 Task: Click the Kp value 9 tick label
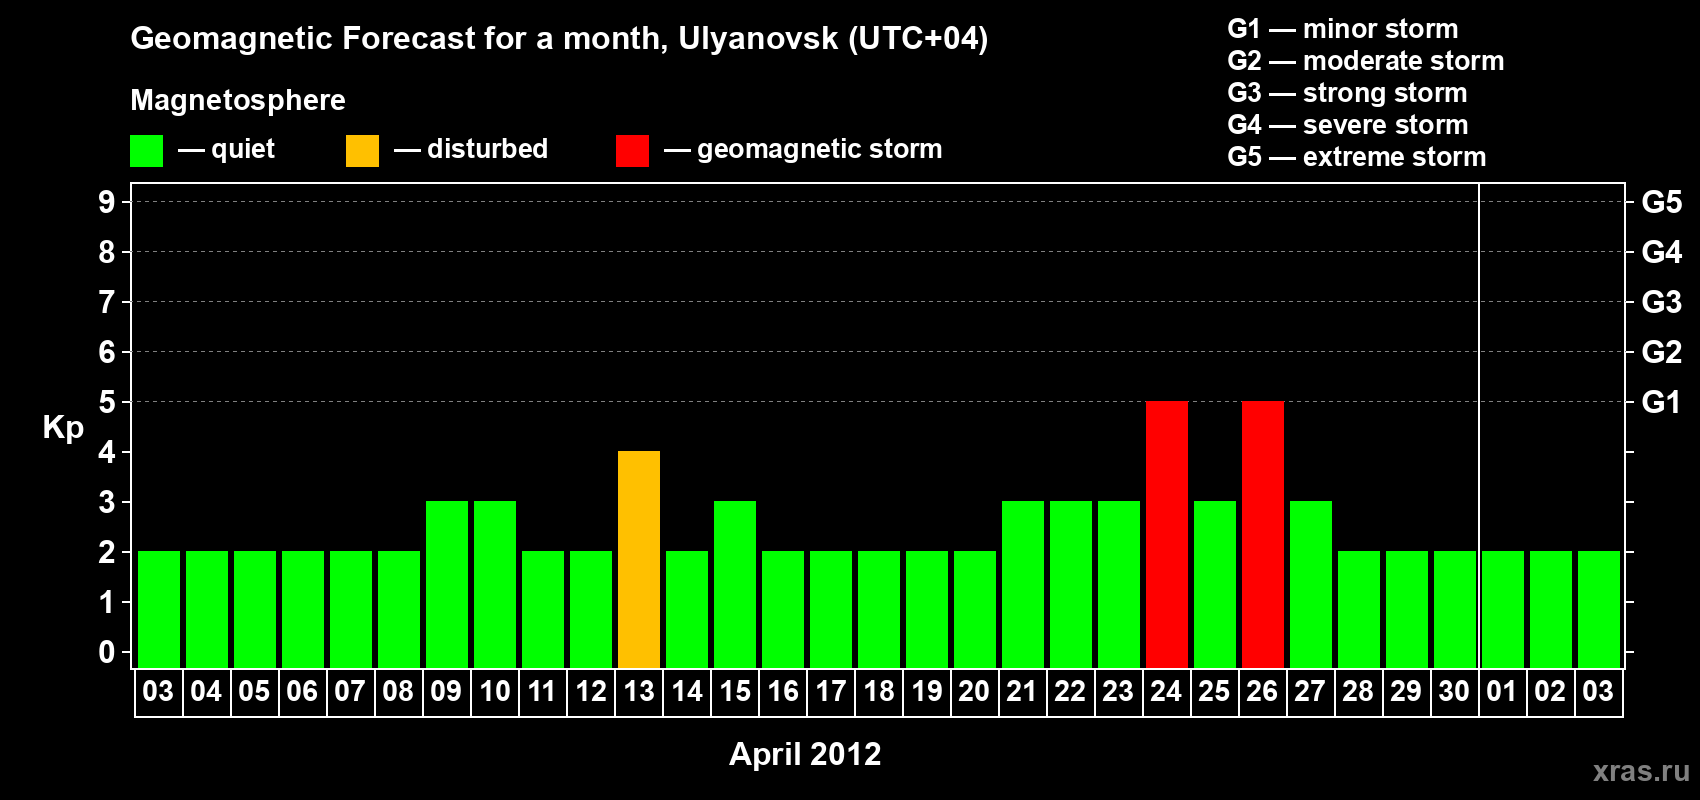coord(107,202)
